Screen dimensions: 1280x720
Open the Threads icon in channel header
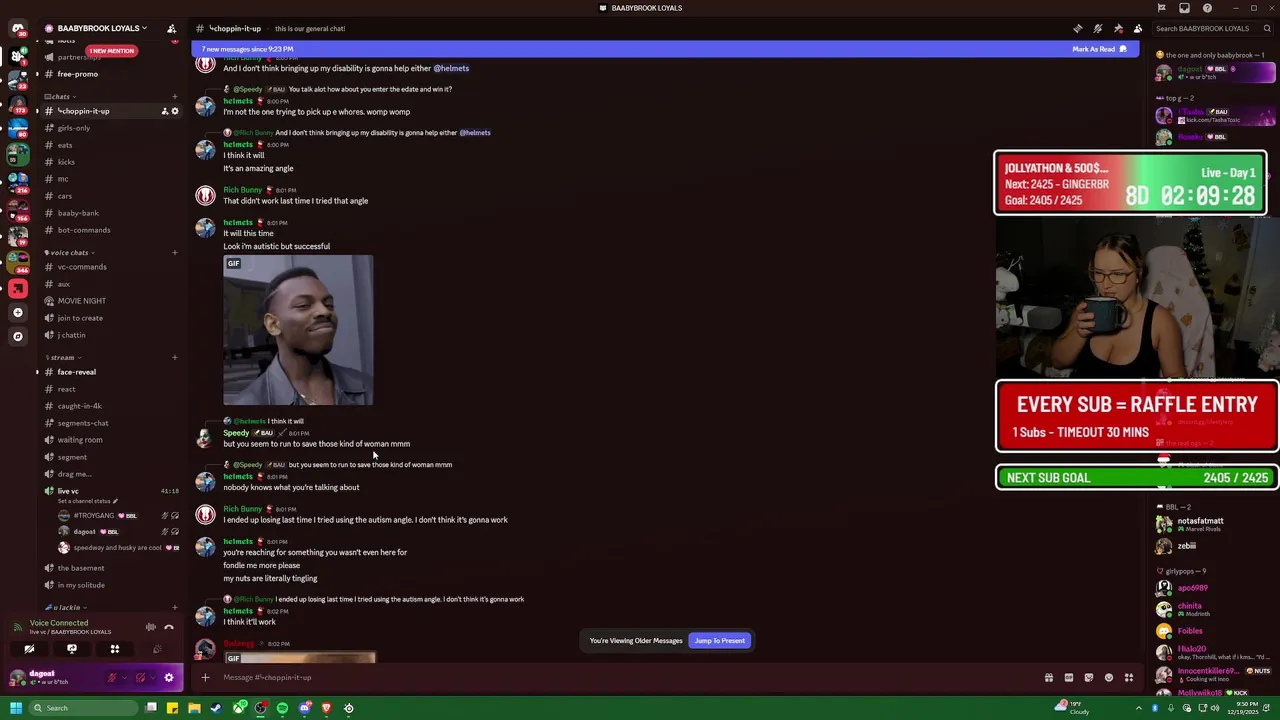(1077, 28)
